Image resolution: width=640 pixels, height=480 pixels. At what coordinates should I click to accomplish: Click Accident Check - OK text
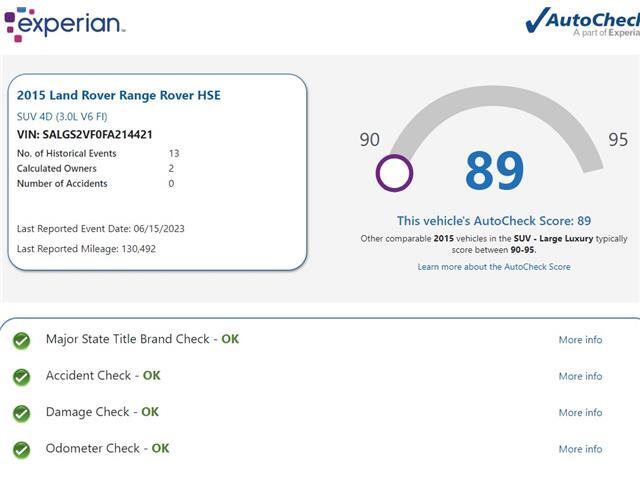[x=103, y=375]
